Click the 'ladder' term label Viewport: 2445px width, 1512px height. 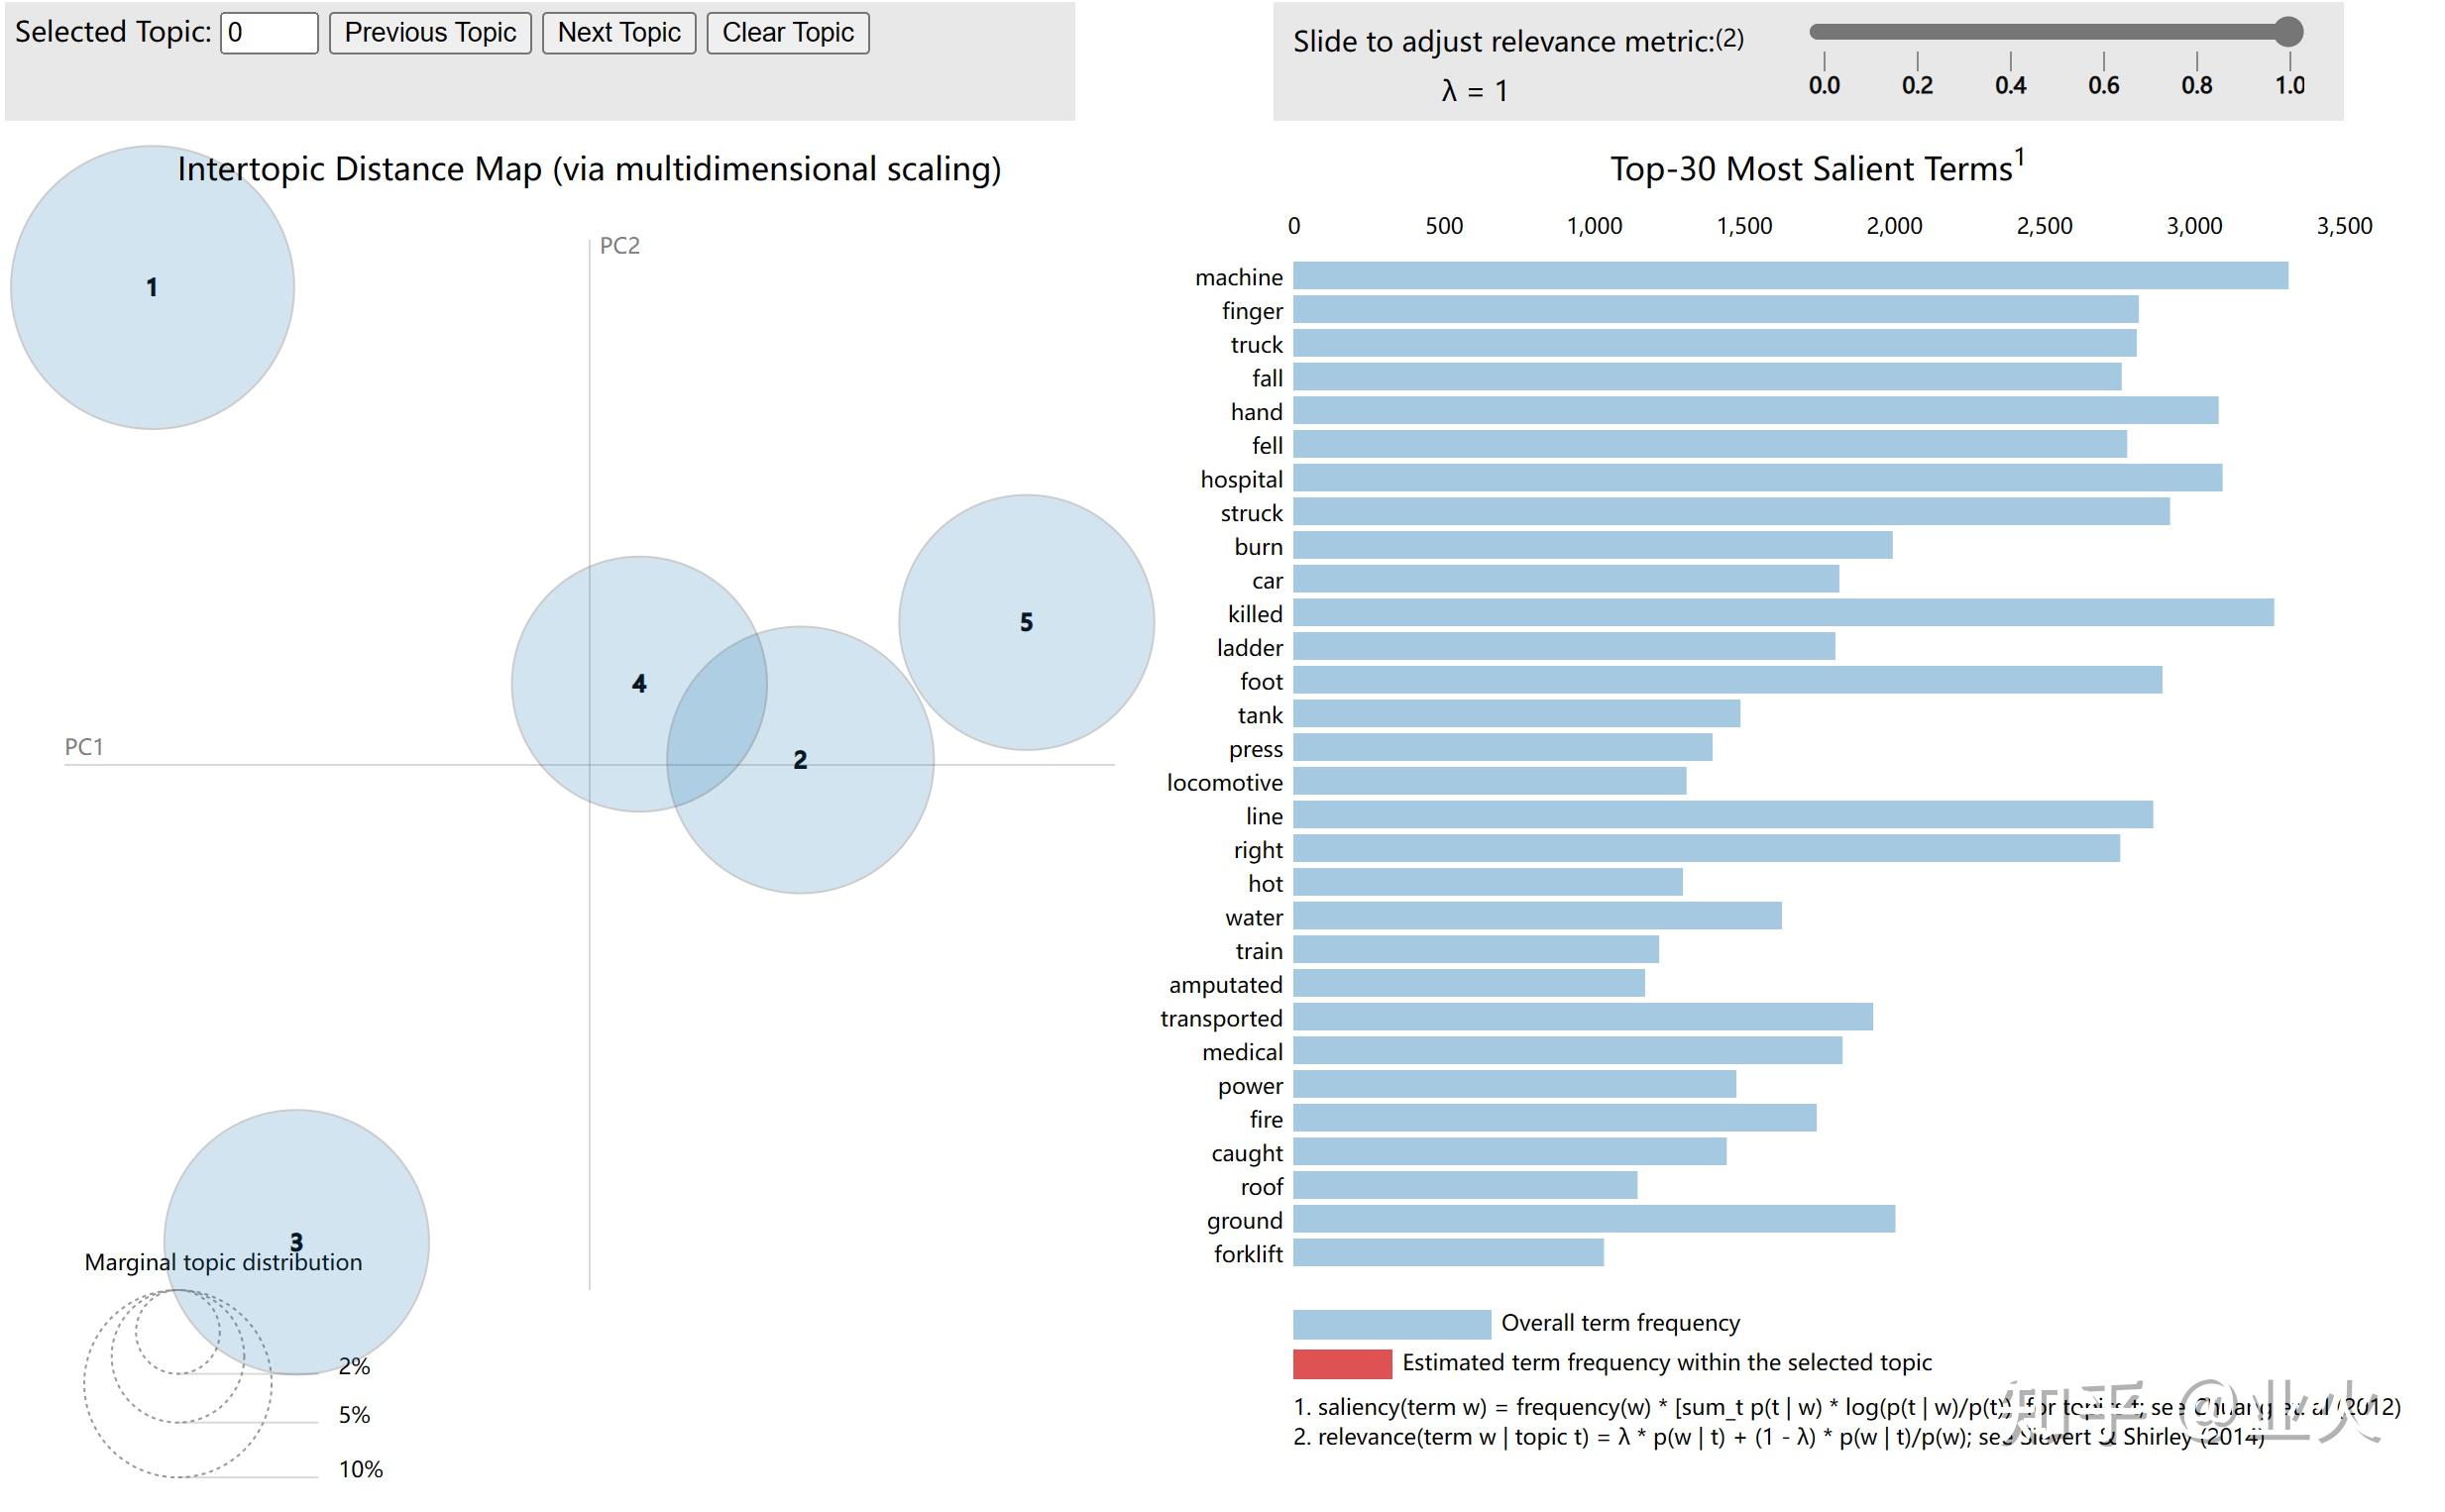(x=1249, y=648)
